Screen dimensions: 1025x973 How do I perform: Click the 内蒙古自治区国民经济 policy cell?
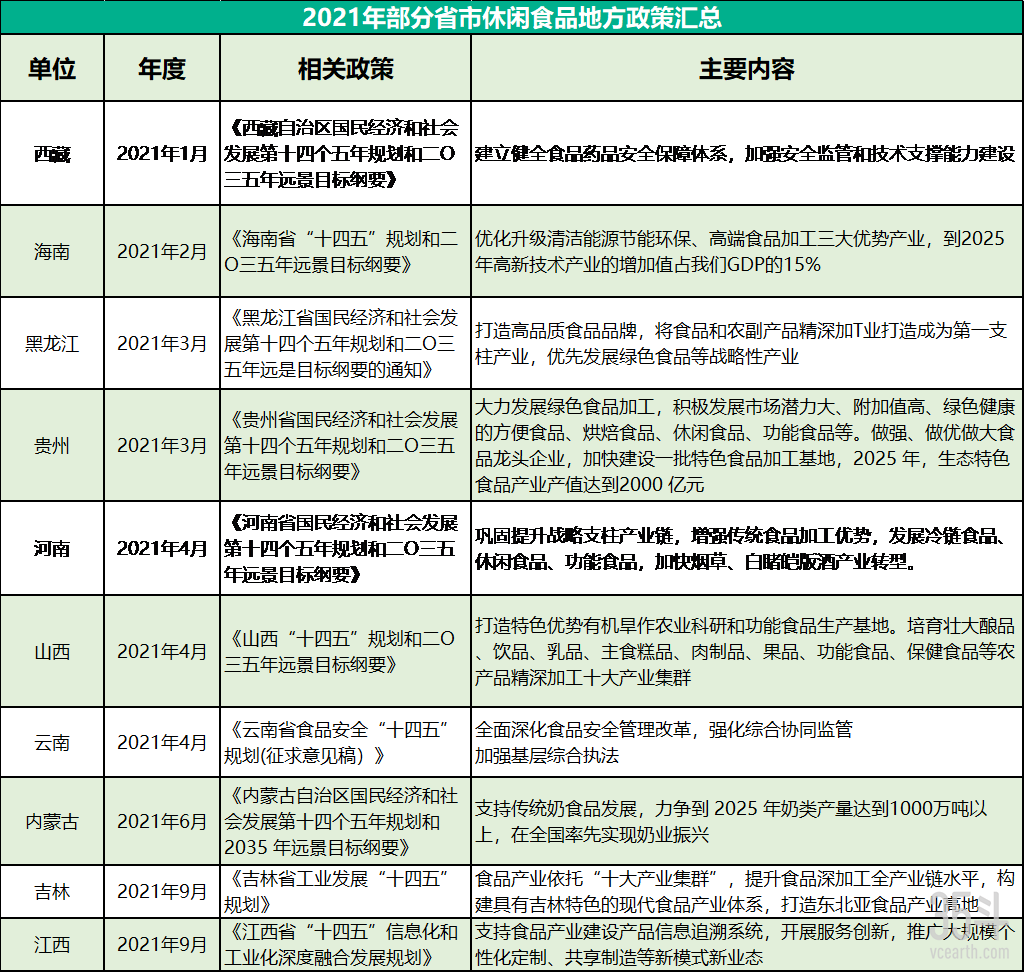point(345,821)
